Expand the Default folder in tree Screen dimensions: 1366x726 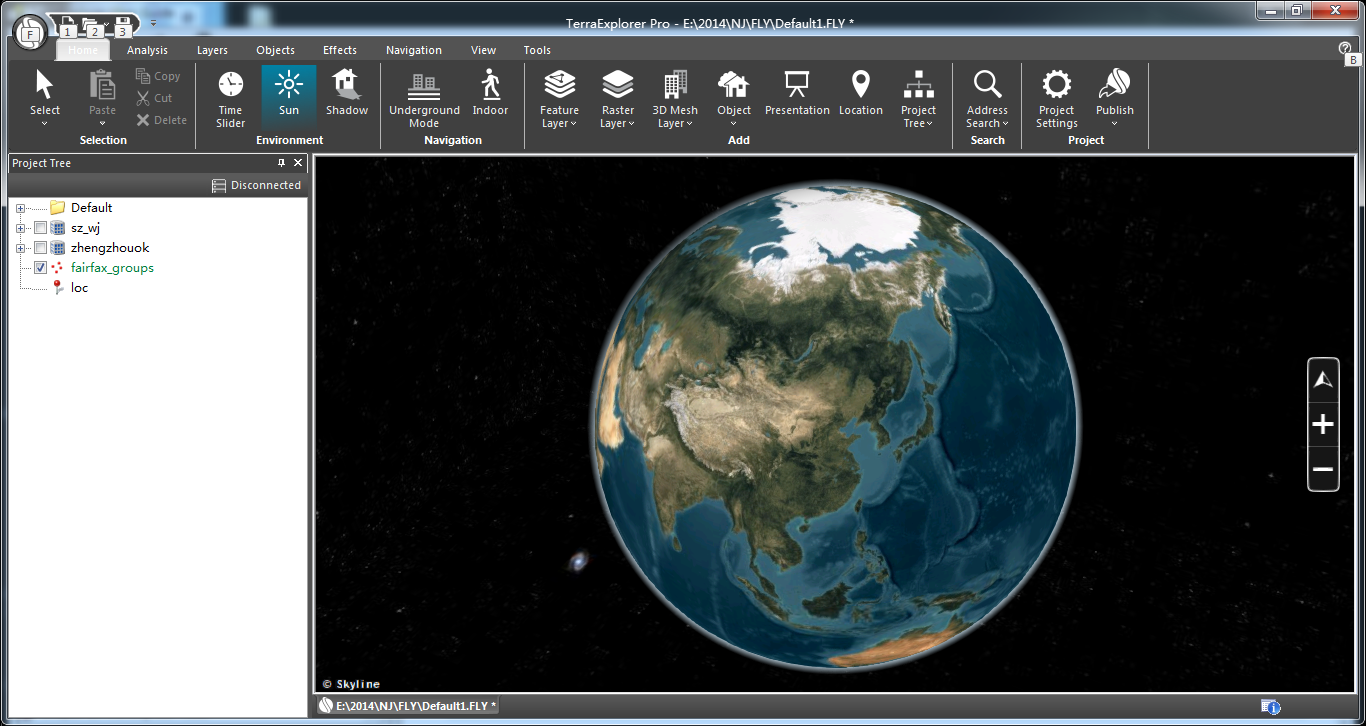tap(20, 208)
